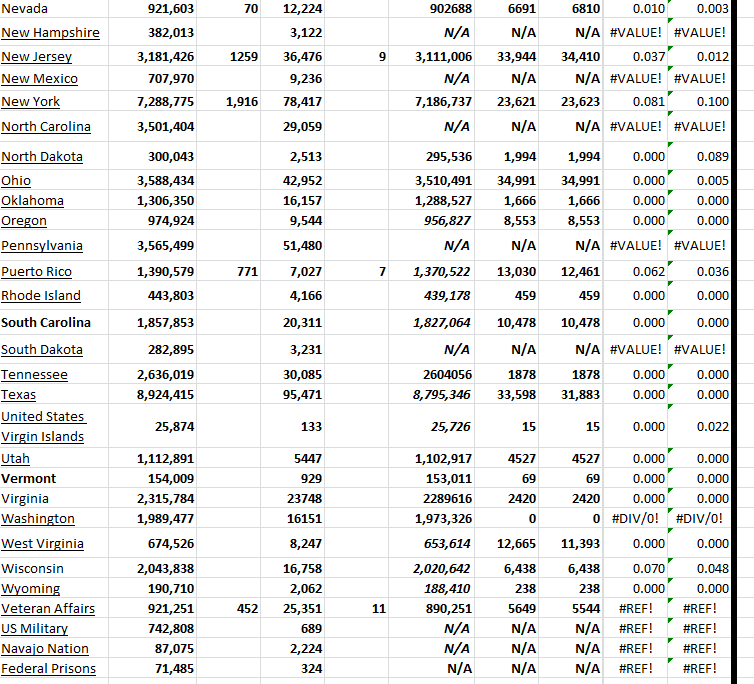The height and width of the screenshot is (684, 754).
Task: Click the North Carolina hyperlink
Action: coord(46,127)
